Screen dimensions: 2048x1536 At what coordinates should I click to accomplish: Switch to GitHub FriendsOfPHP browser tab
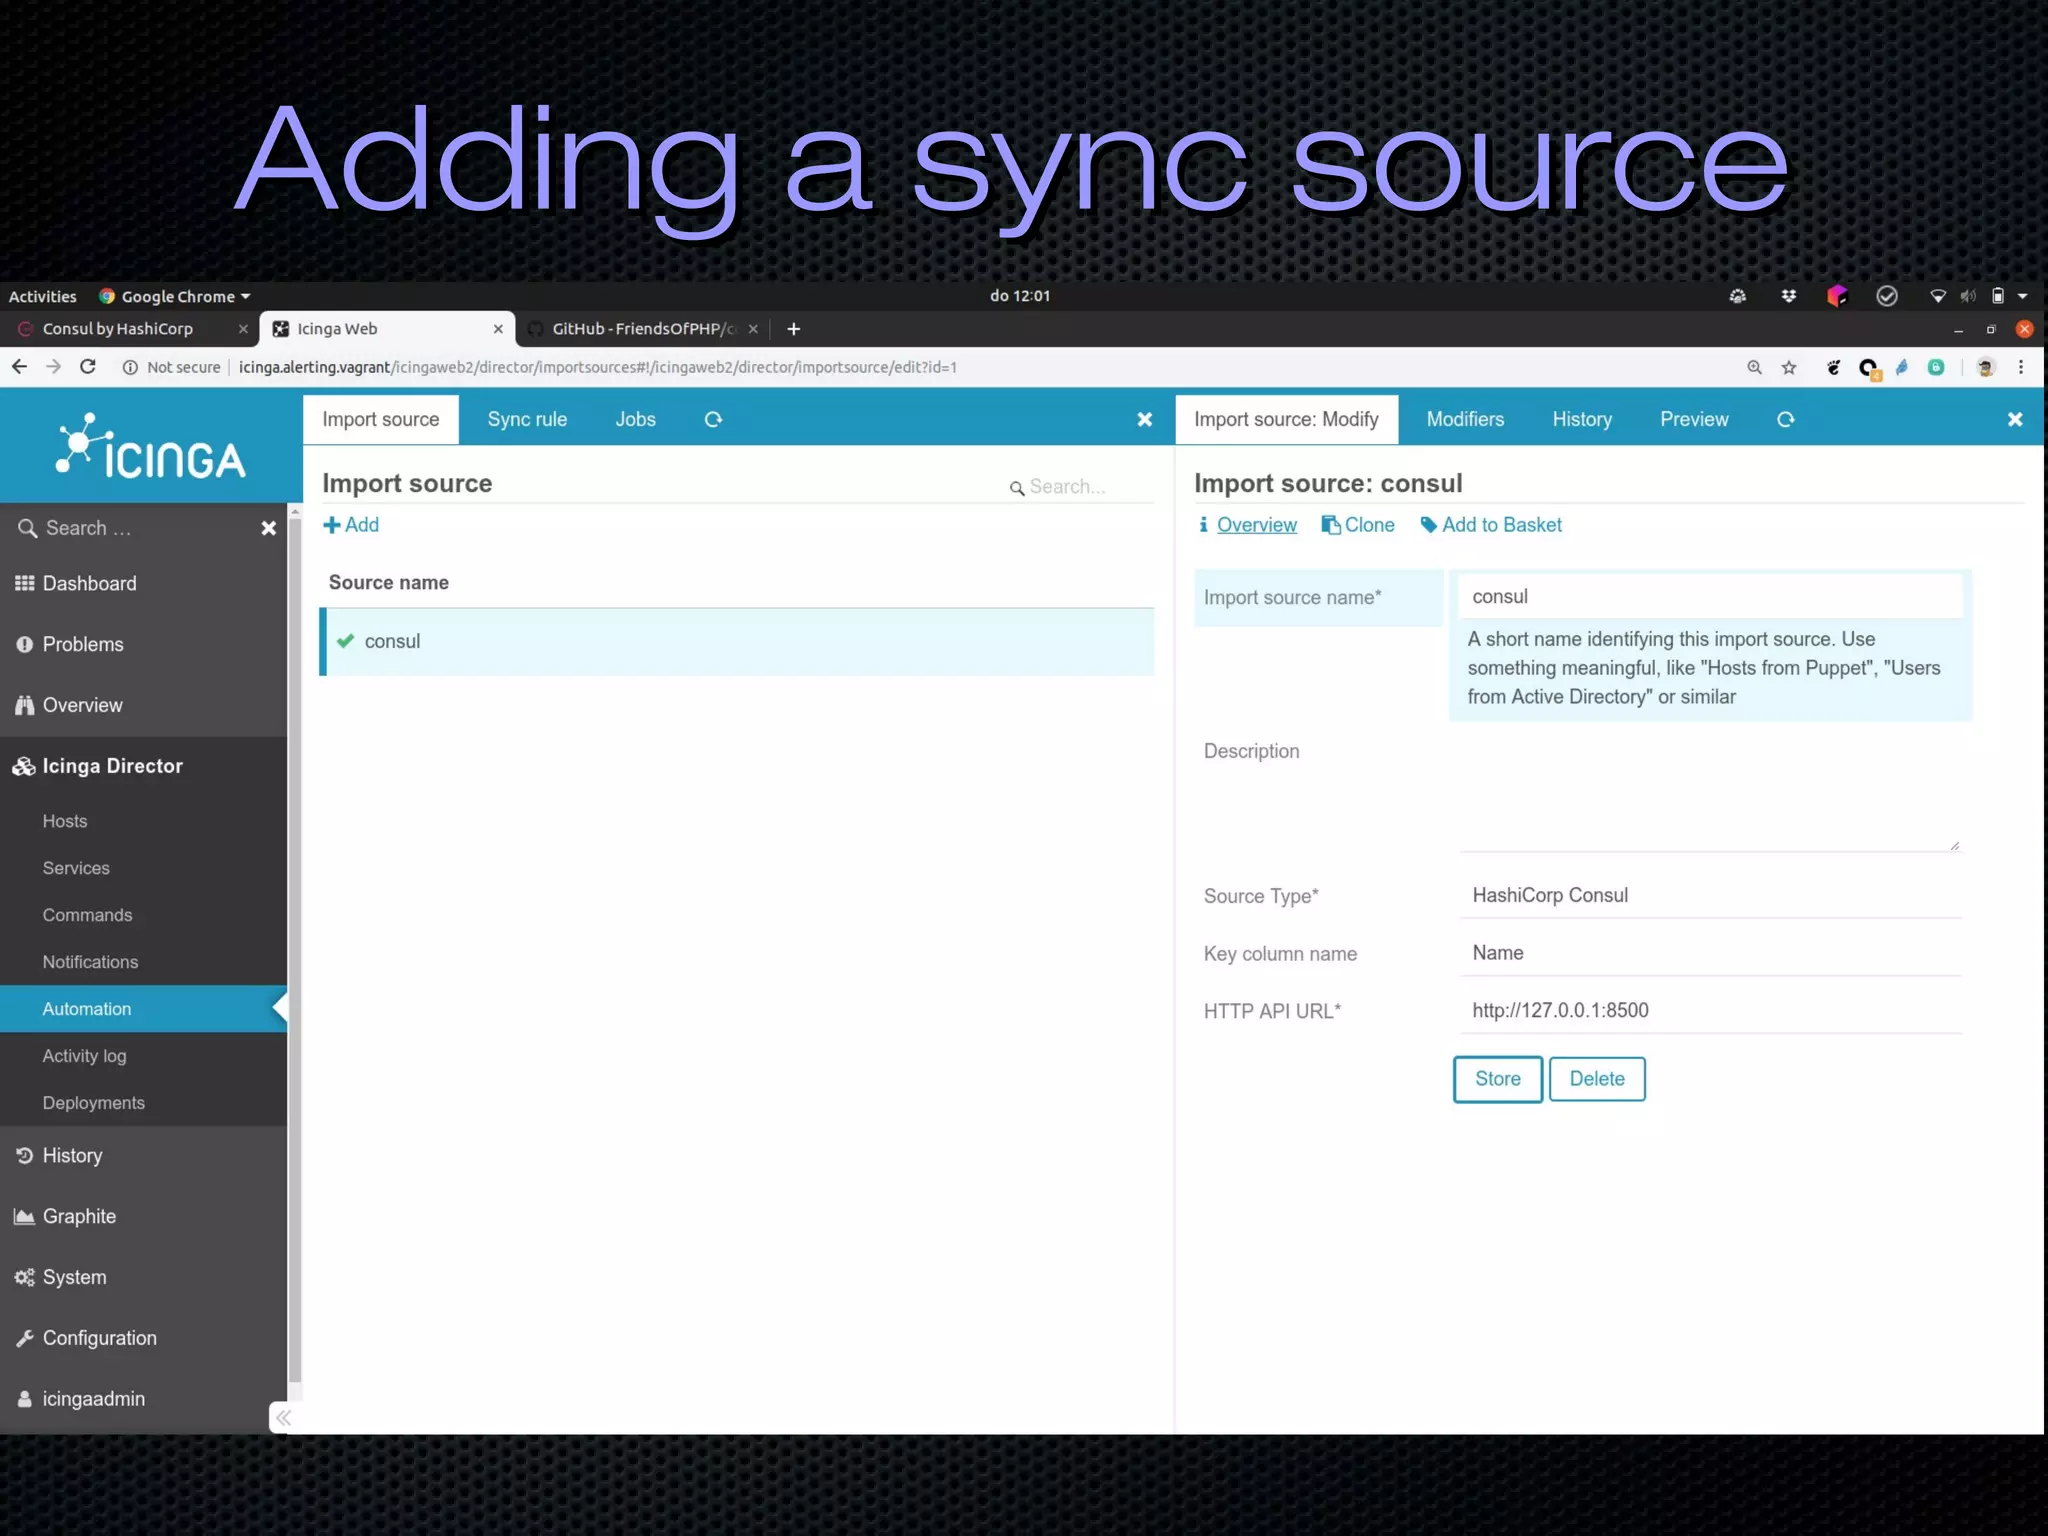pos(642,329)
